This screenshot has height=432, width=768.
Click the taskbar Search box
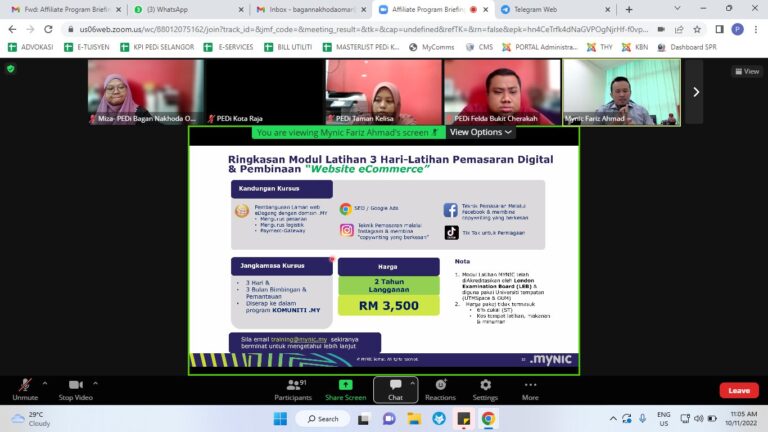tap(323, 419)
